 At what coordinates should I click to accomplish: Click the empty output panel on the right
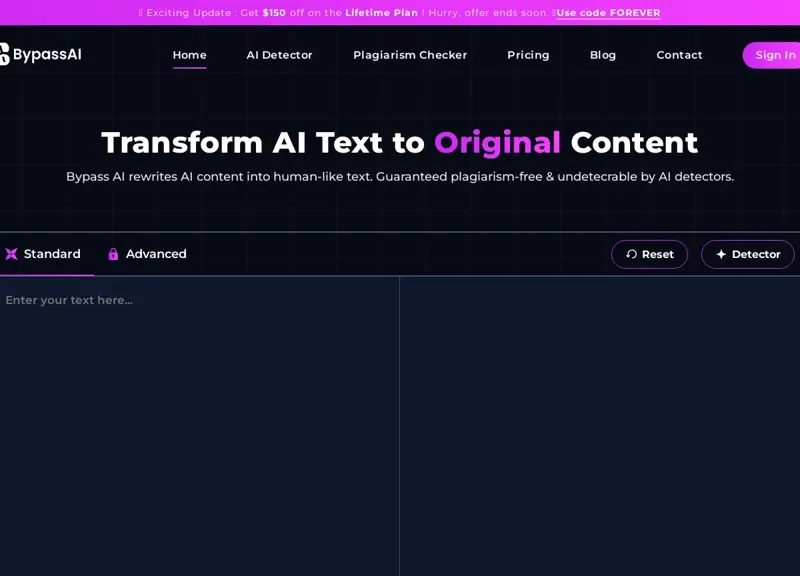(x=600, y=420)
